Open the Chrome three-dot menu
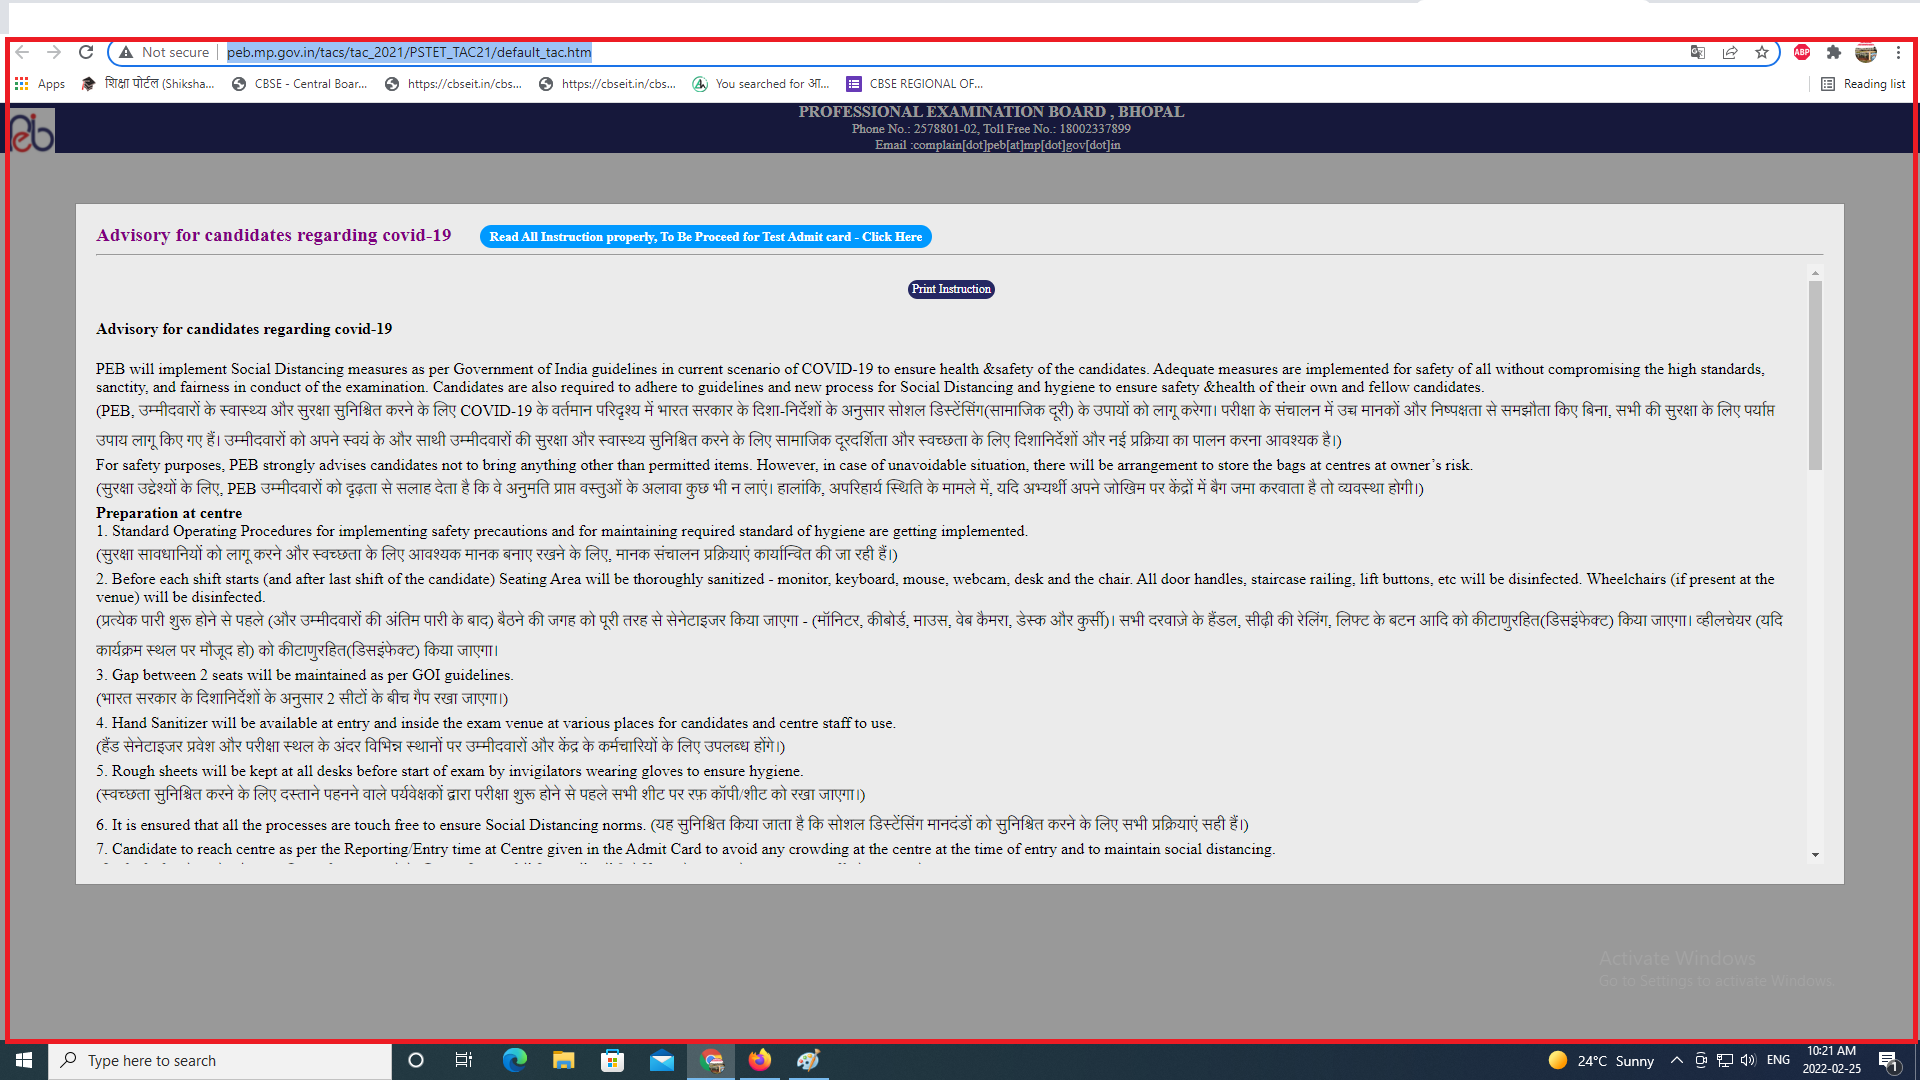The width and height of the screenshot is (1920, 1080). tap(1898, 52)
